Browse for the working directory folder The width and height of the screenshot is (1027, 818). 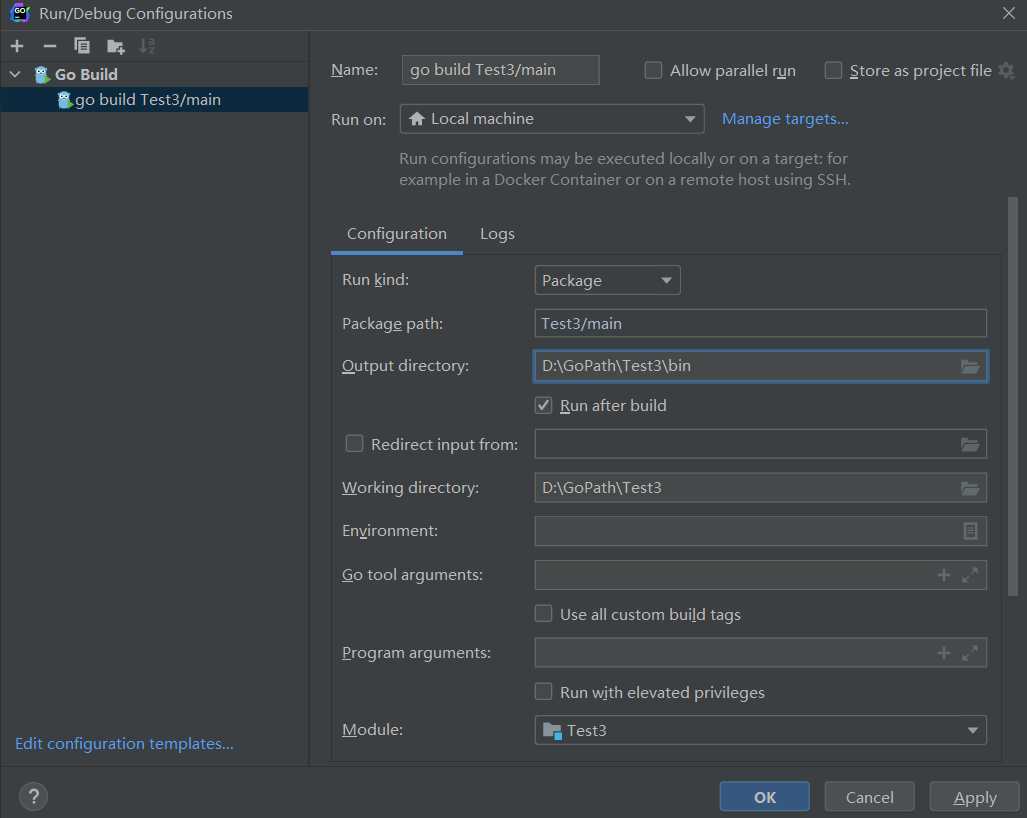[x=969, y=488]
